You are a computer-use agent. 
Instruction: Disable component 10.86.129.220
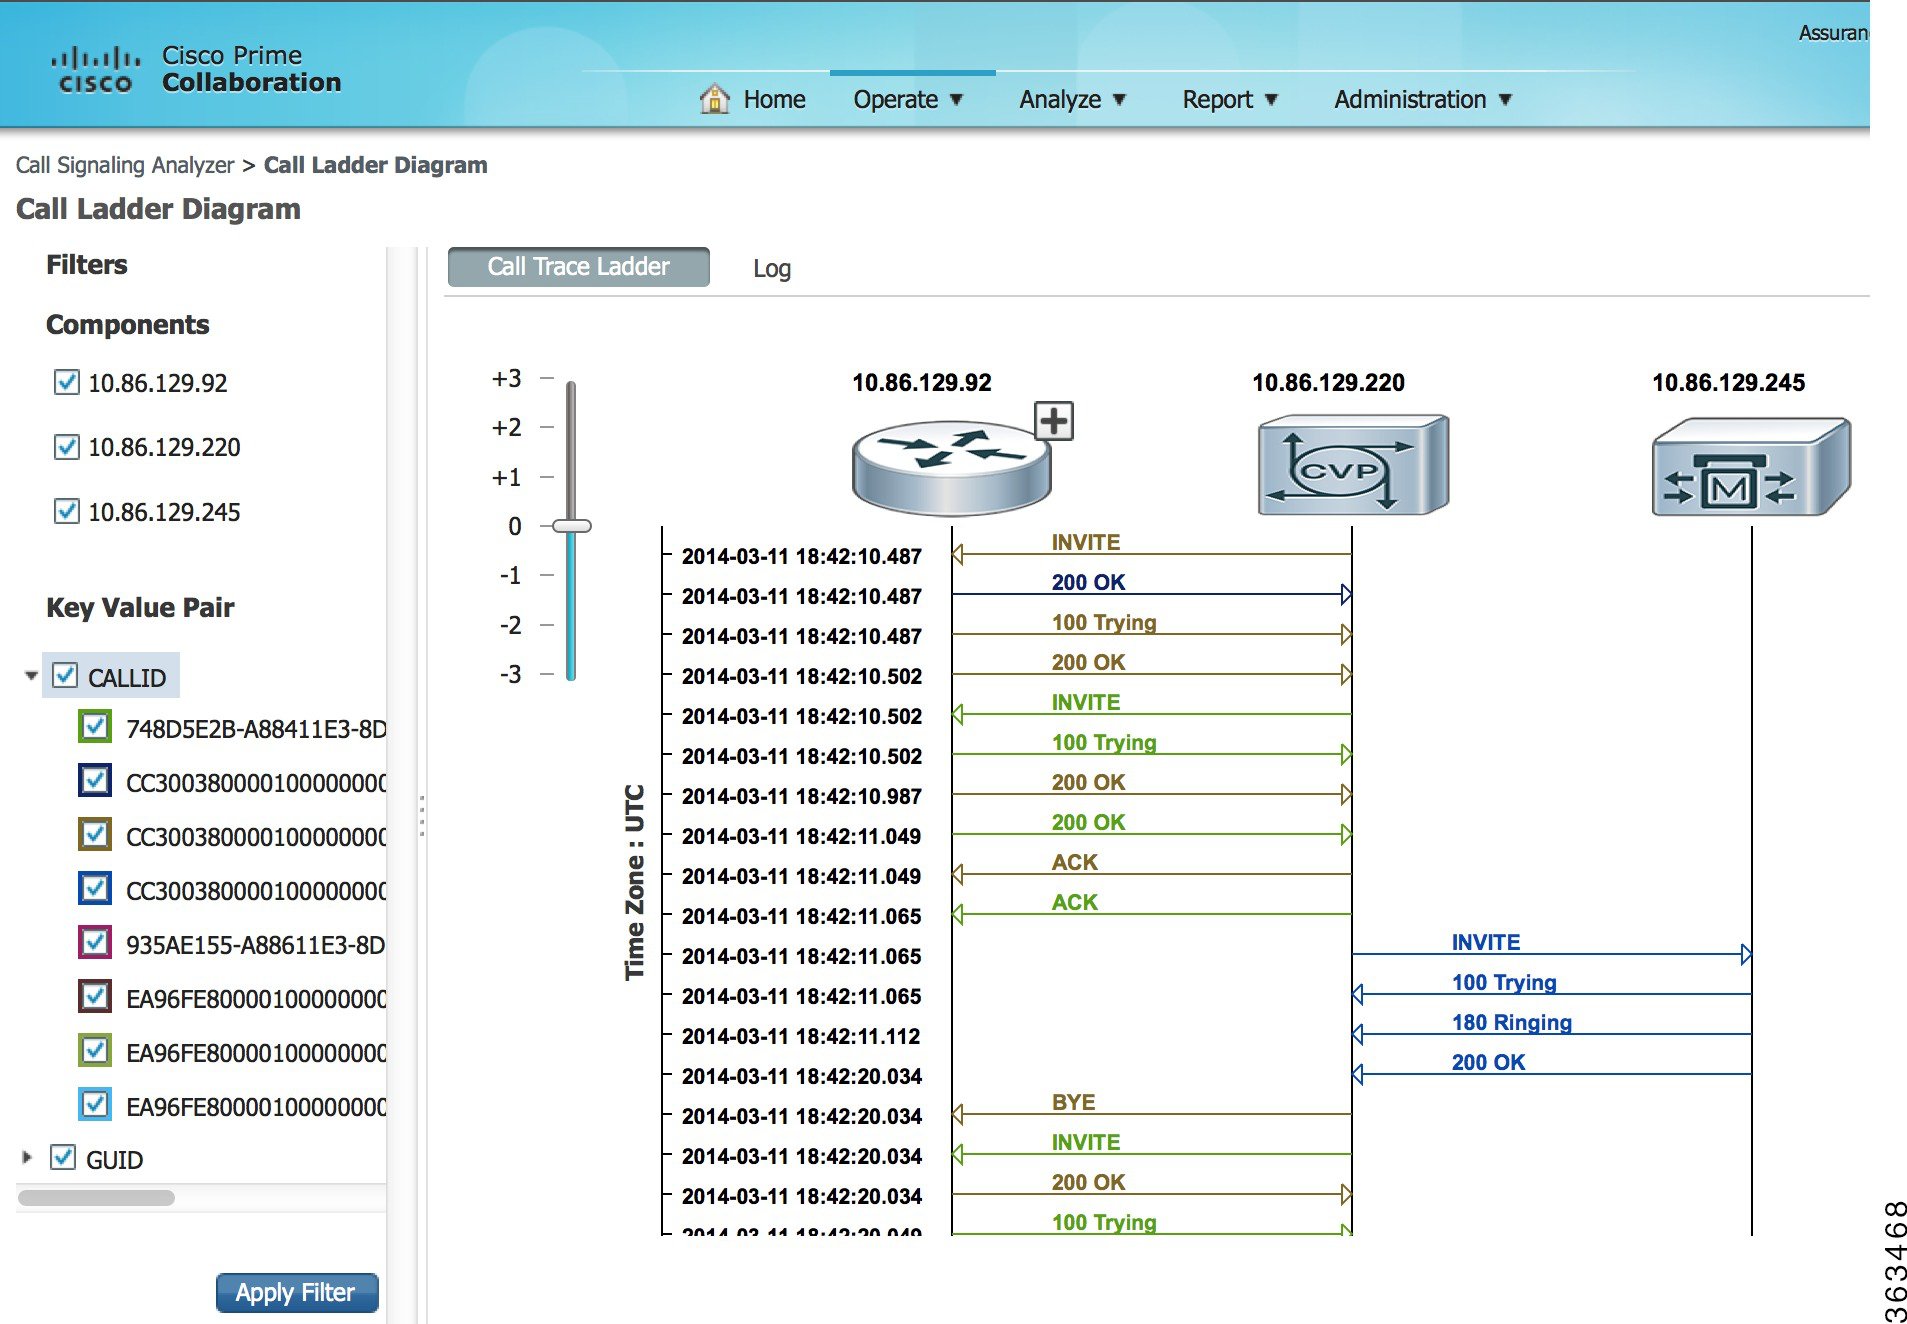point(66,447)
